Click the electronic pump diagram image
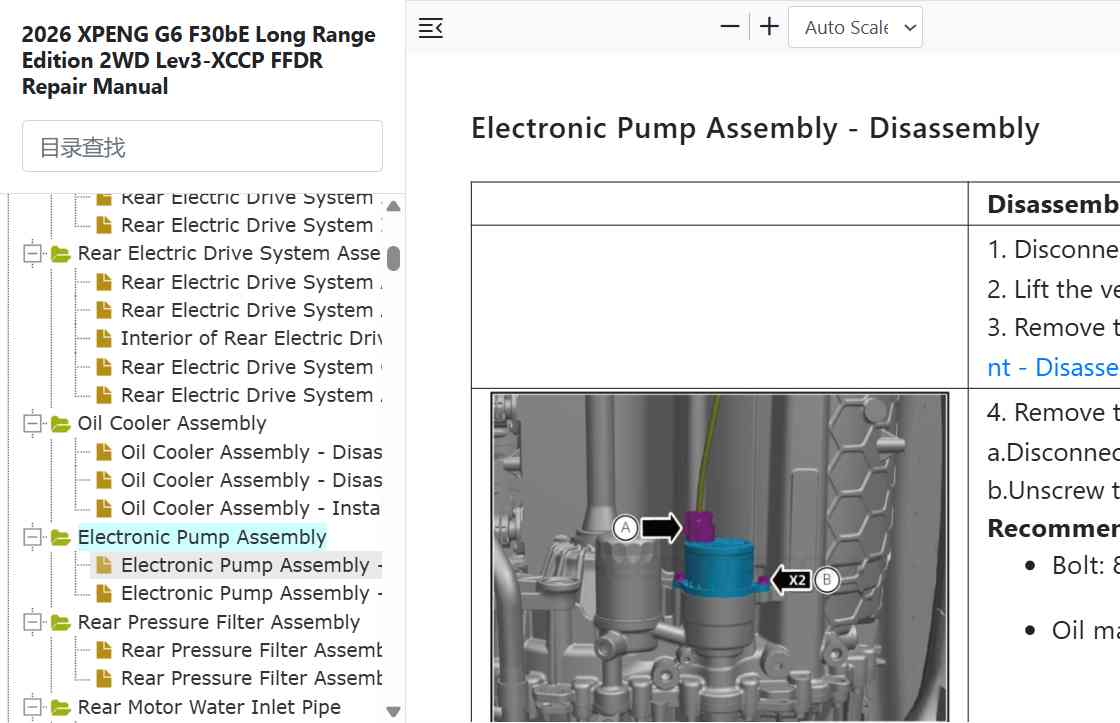This screenshot has height=723, width=1120. 720,557
